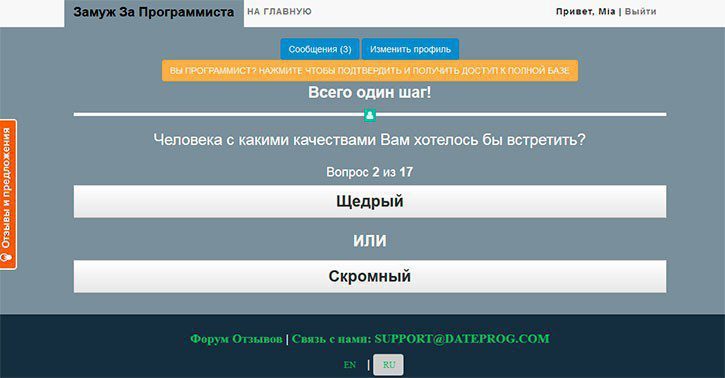Log out using the Выйти link
Viewport: 725px width, 378px height.
(640, 12)
